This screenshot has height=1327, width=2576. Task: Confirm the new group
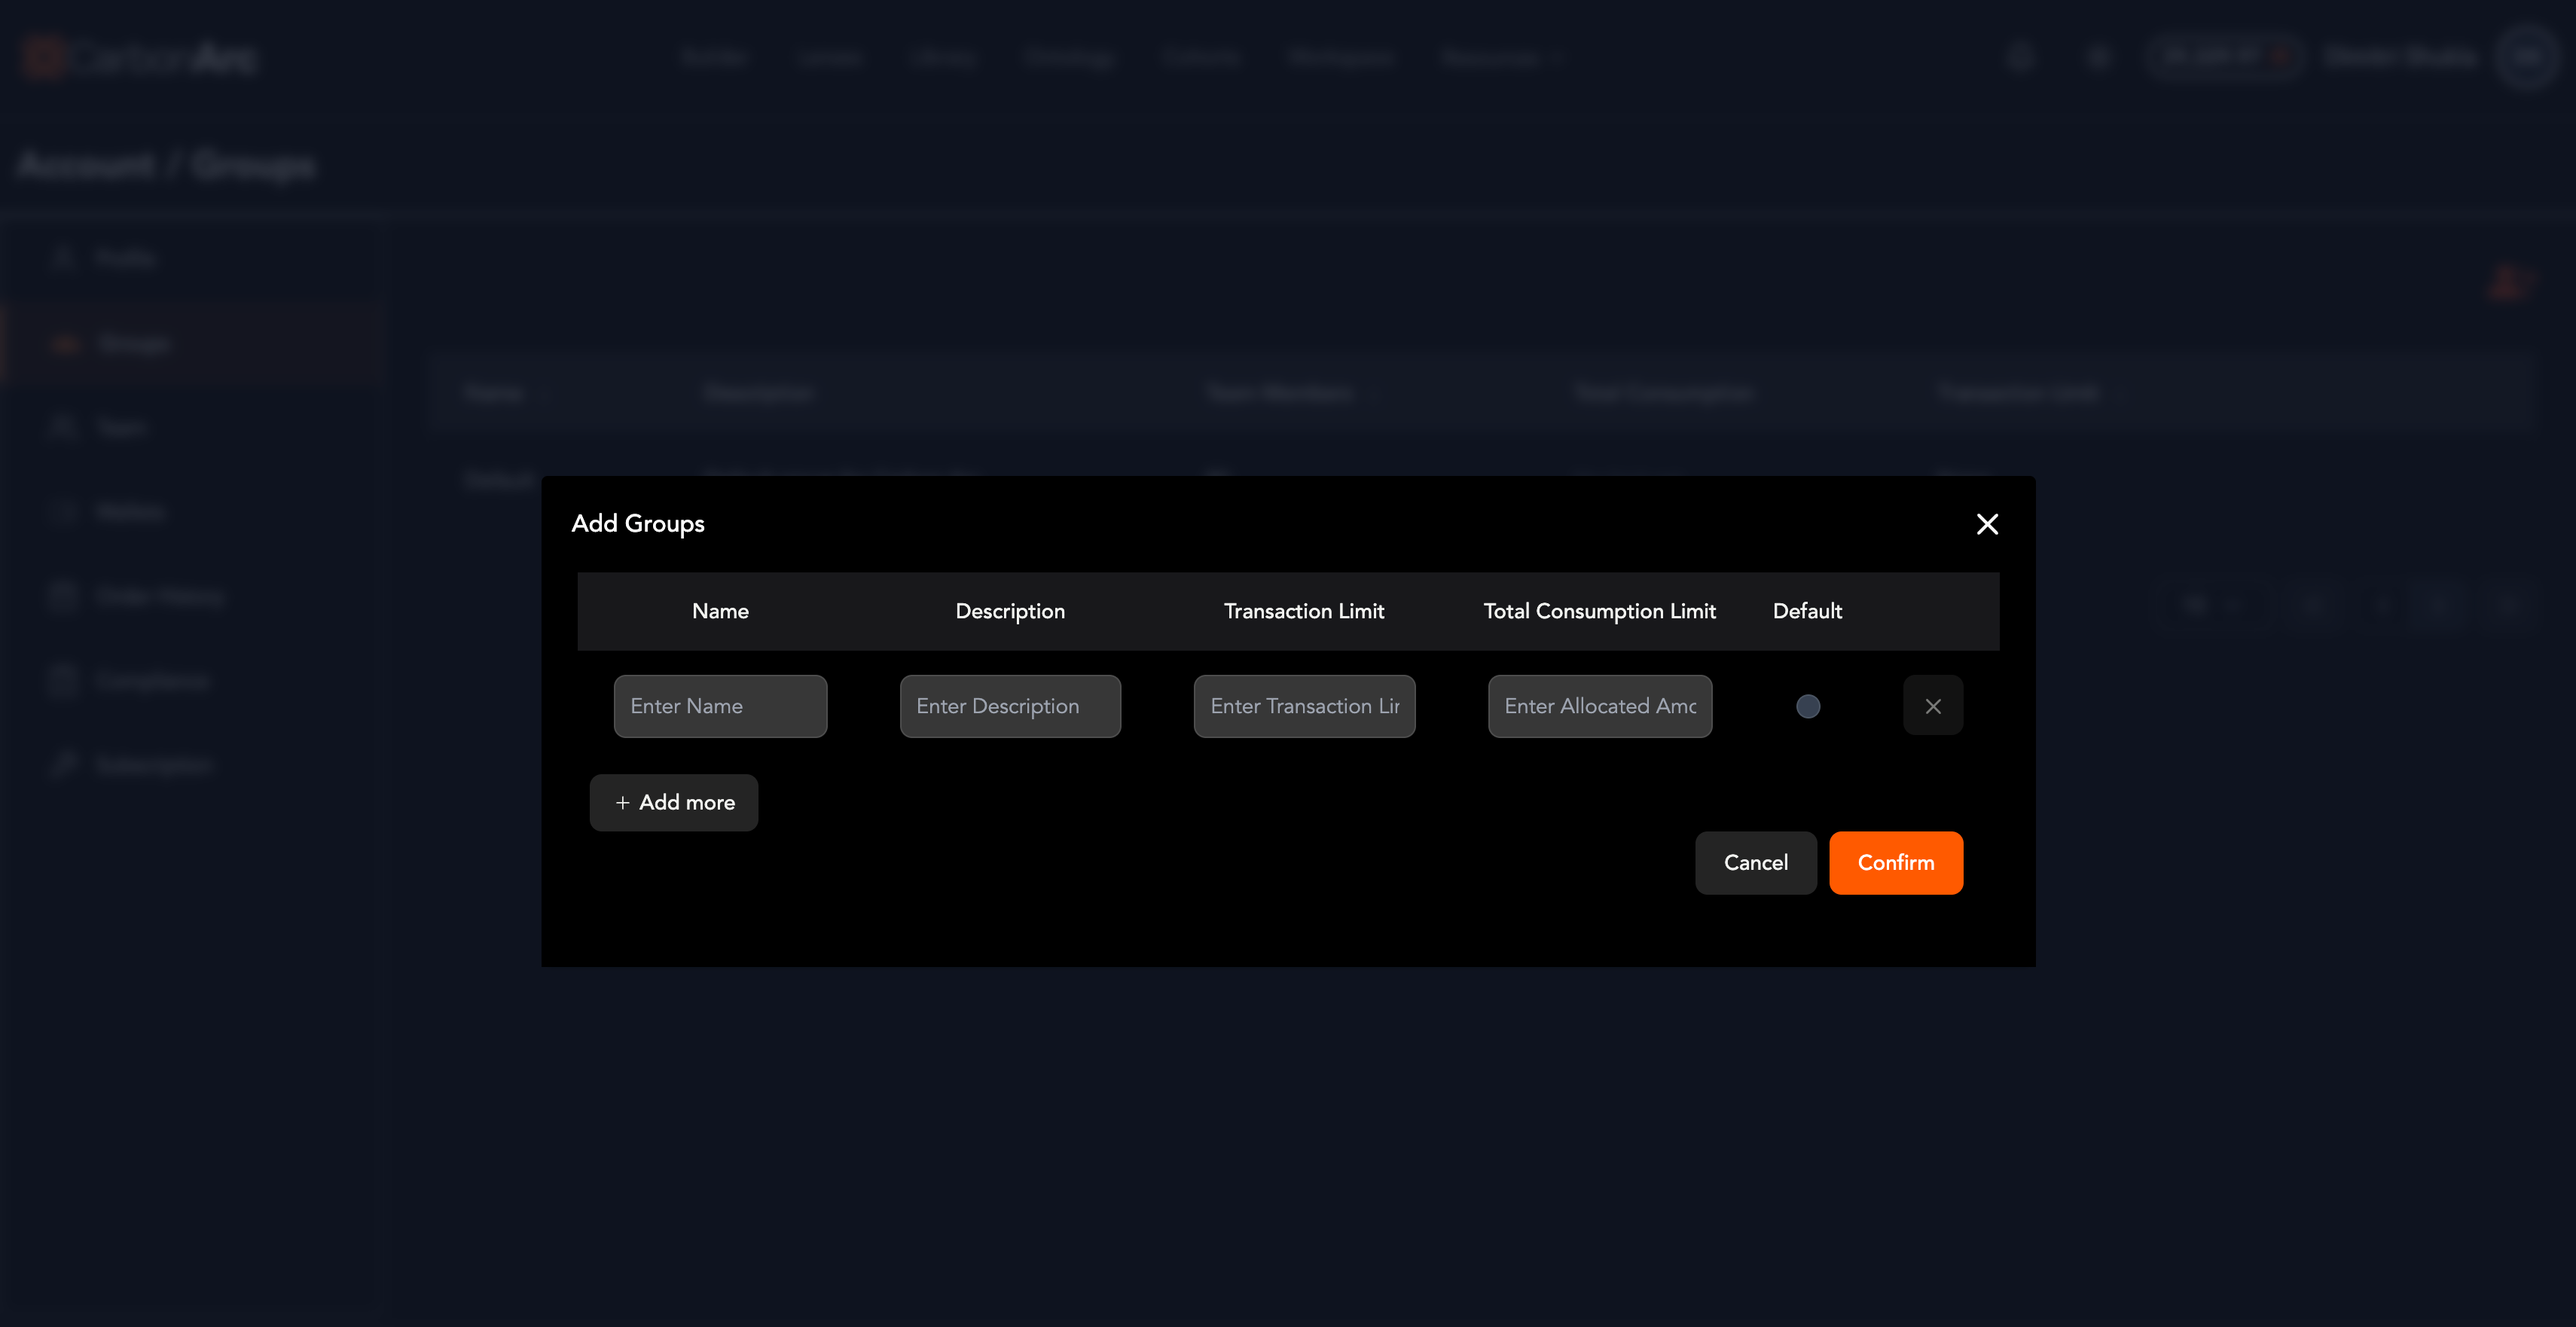1895,862
